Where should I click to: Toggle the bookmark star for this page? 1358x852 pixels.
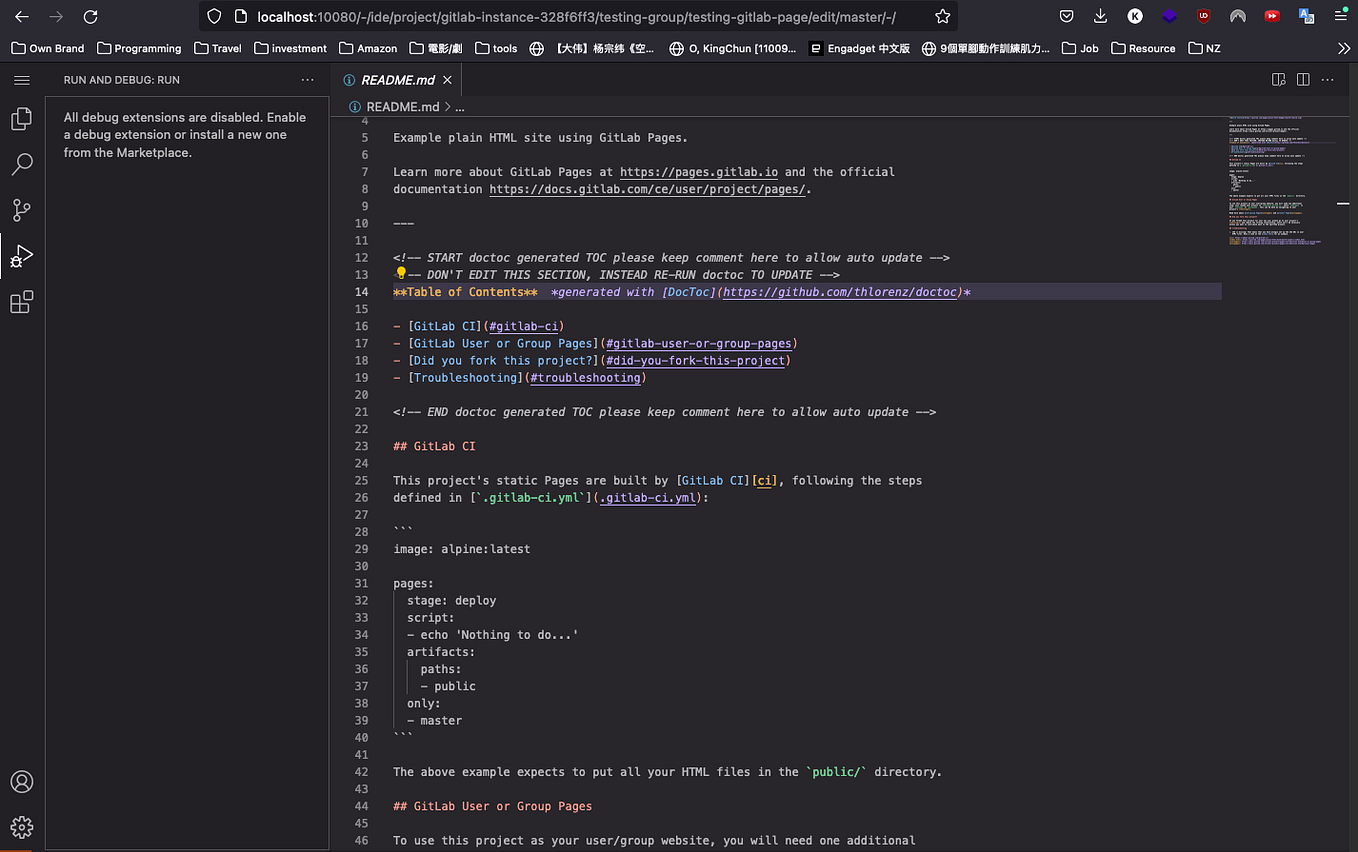(x=941, y=16)
